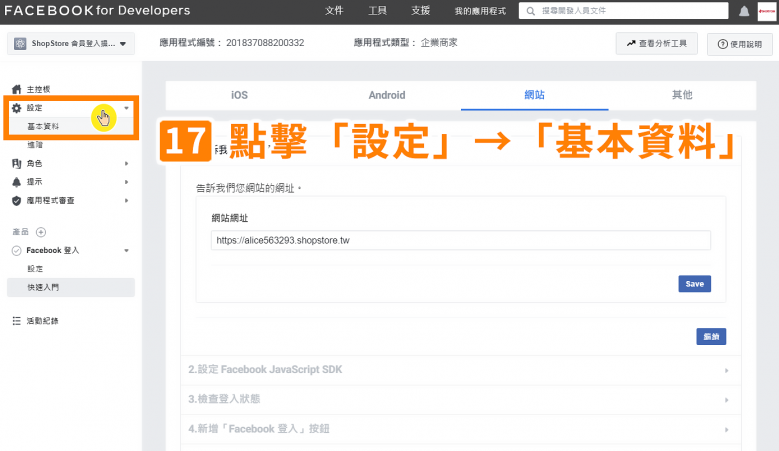Click the 查看分析工具 button
Screen dimensions: 779x451
[x=656, y=43]
